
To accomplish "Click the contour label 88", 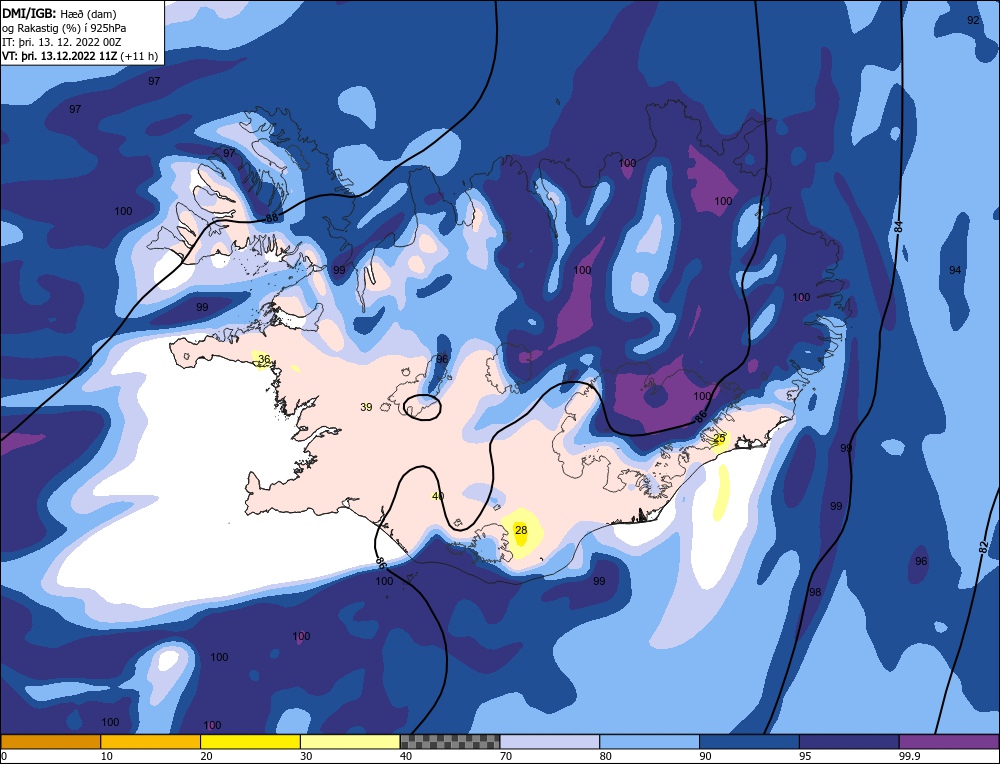I will (272, 217).
